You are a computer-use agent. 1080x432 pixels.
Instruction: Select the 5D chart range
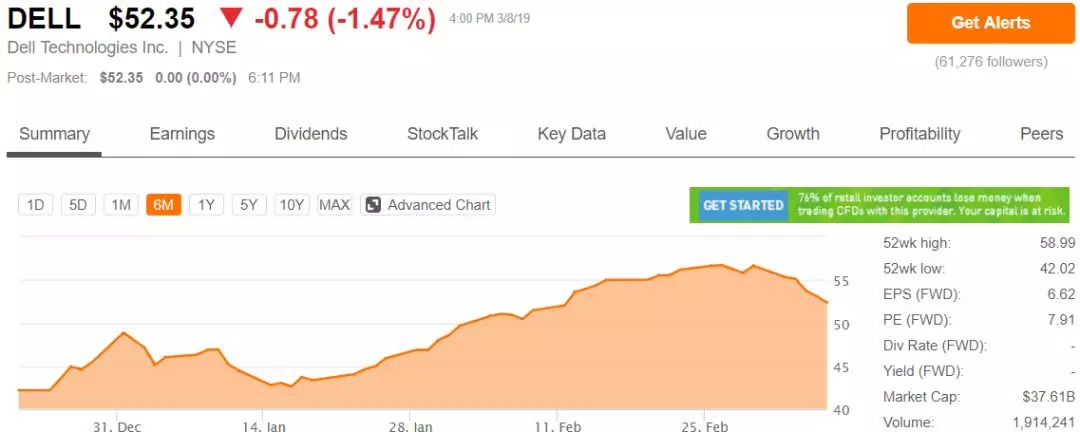(x=78, y=205)
